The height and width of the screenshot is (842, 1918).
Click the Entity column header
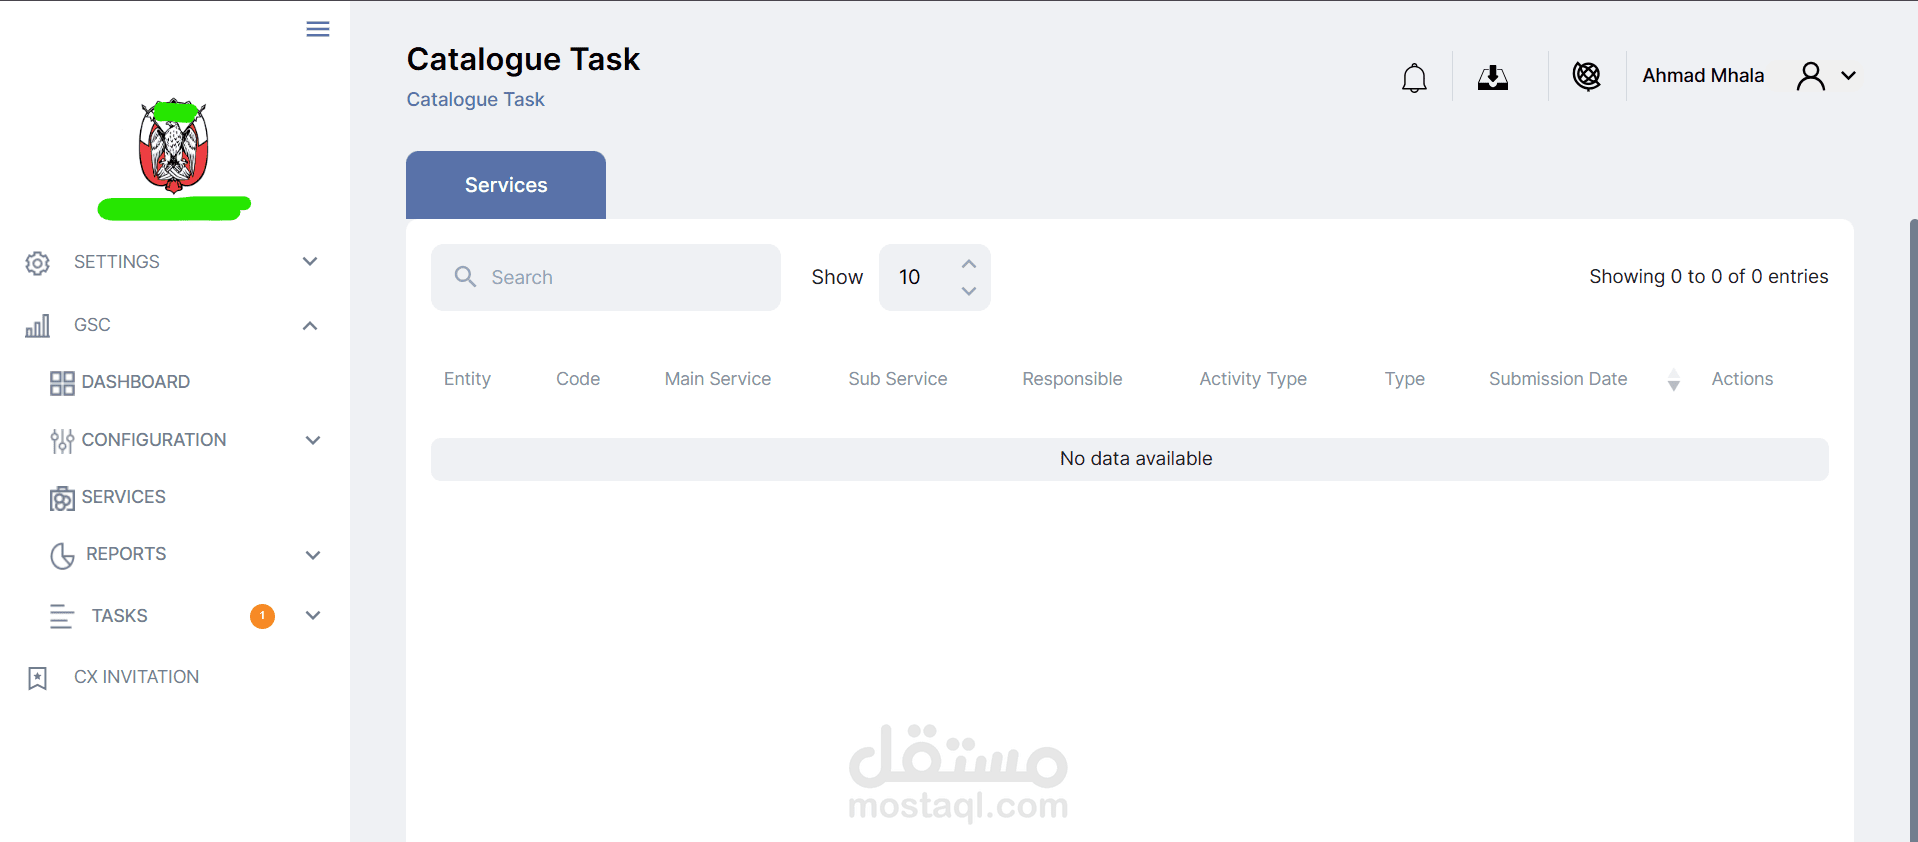[x=467, y=379]
